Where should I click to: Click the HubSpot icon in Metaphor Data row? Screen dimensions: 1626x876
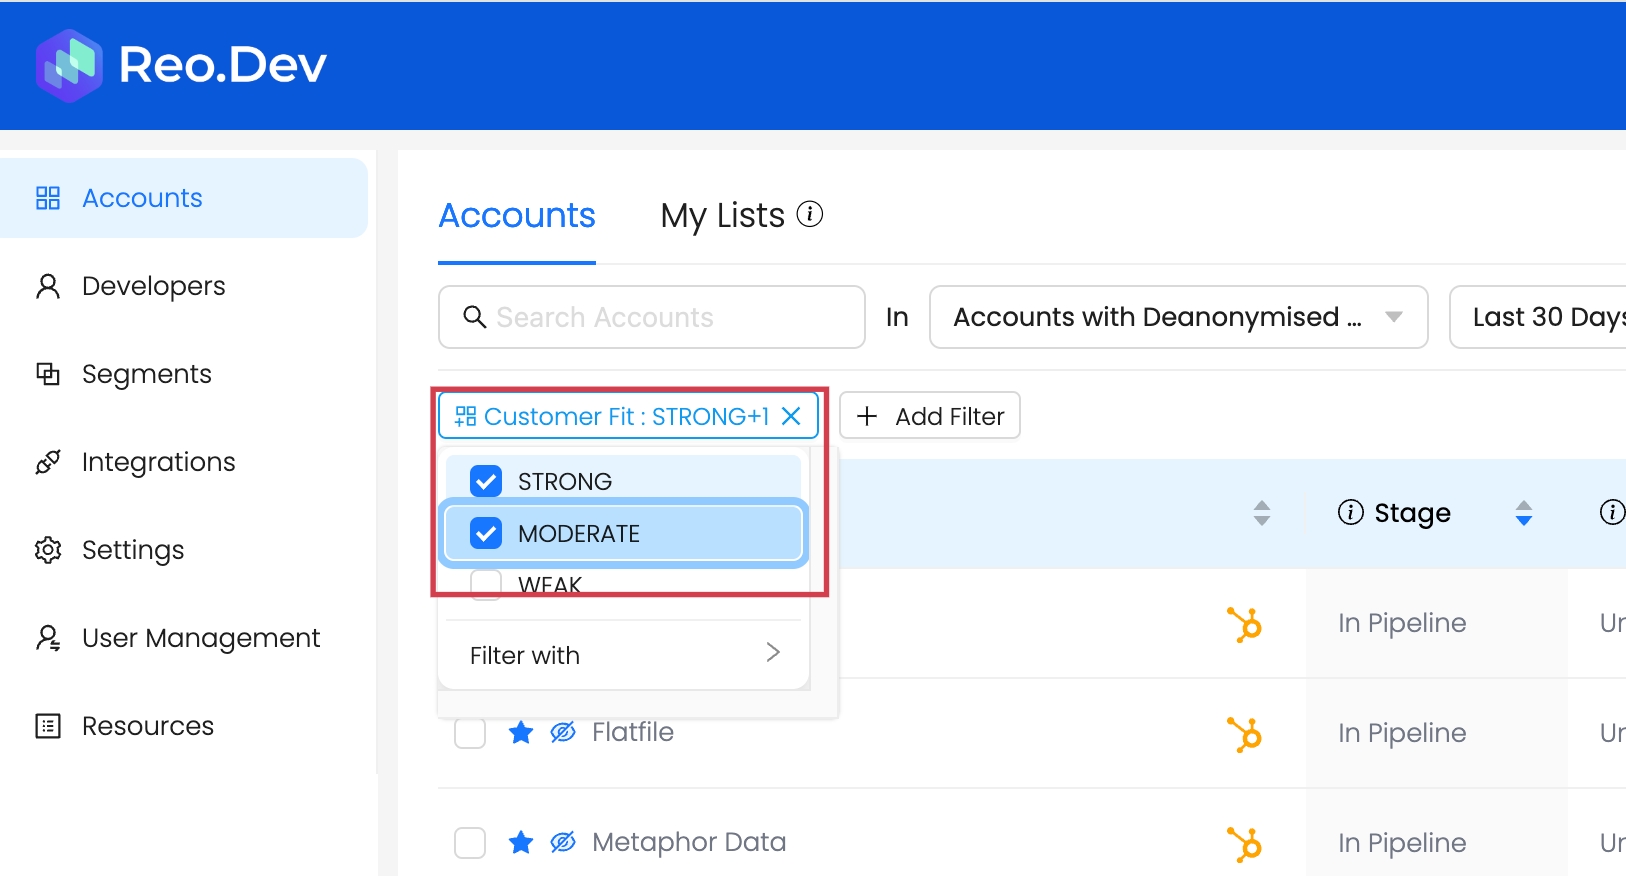(1245, 844)
